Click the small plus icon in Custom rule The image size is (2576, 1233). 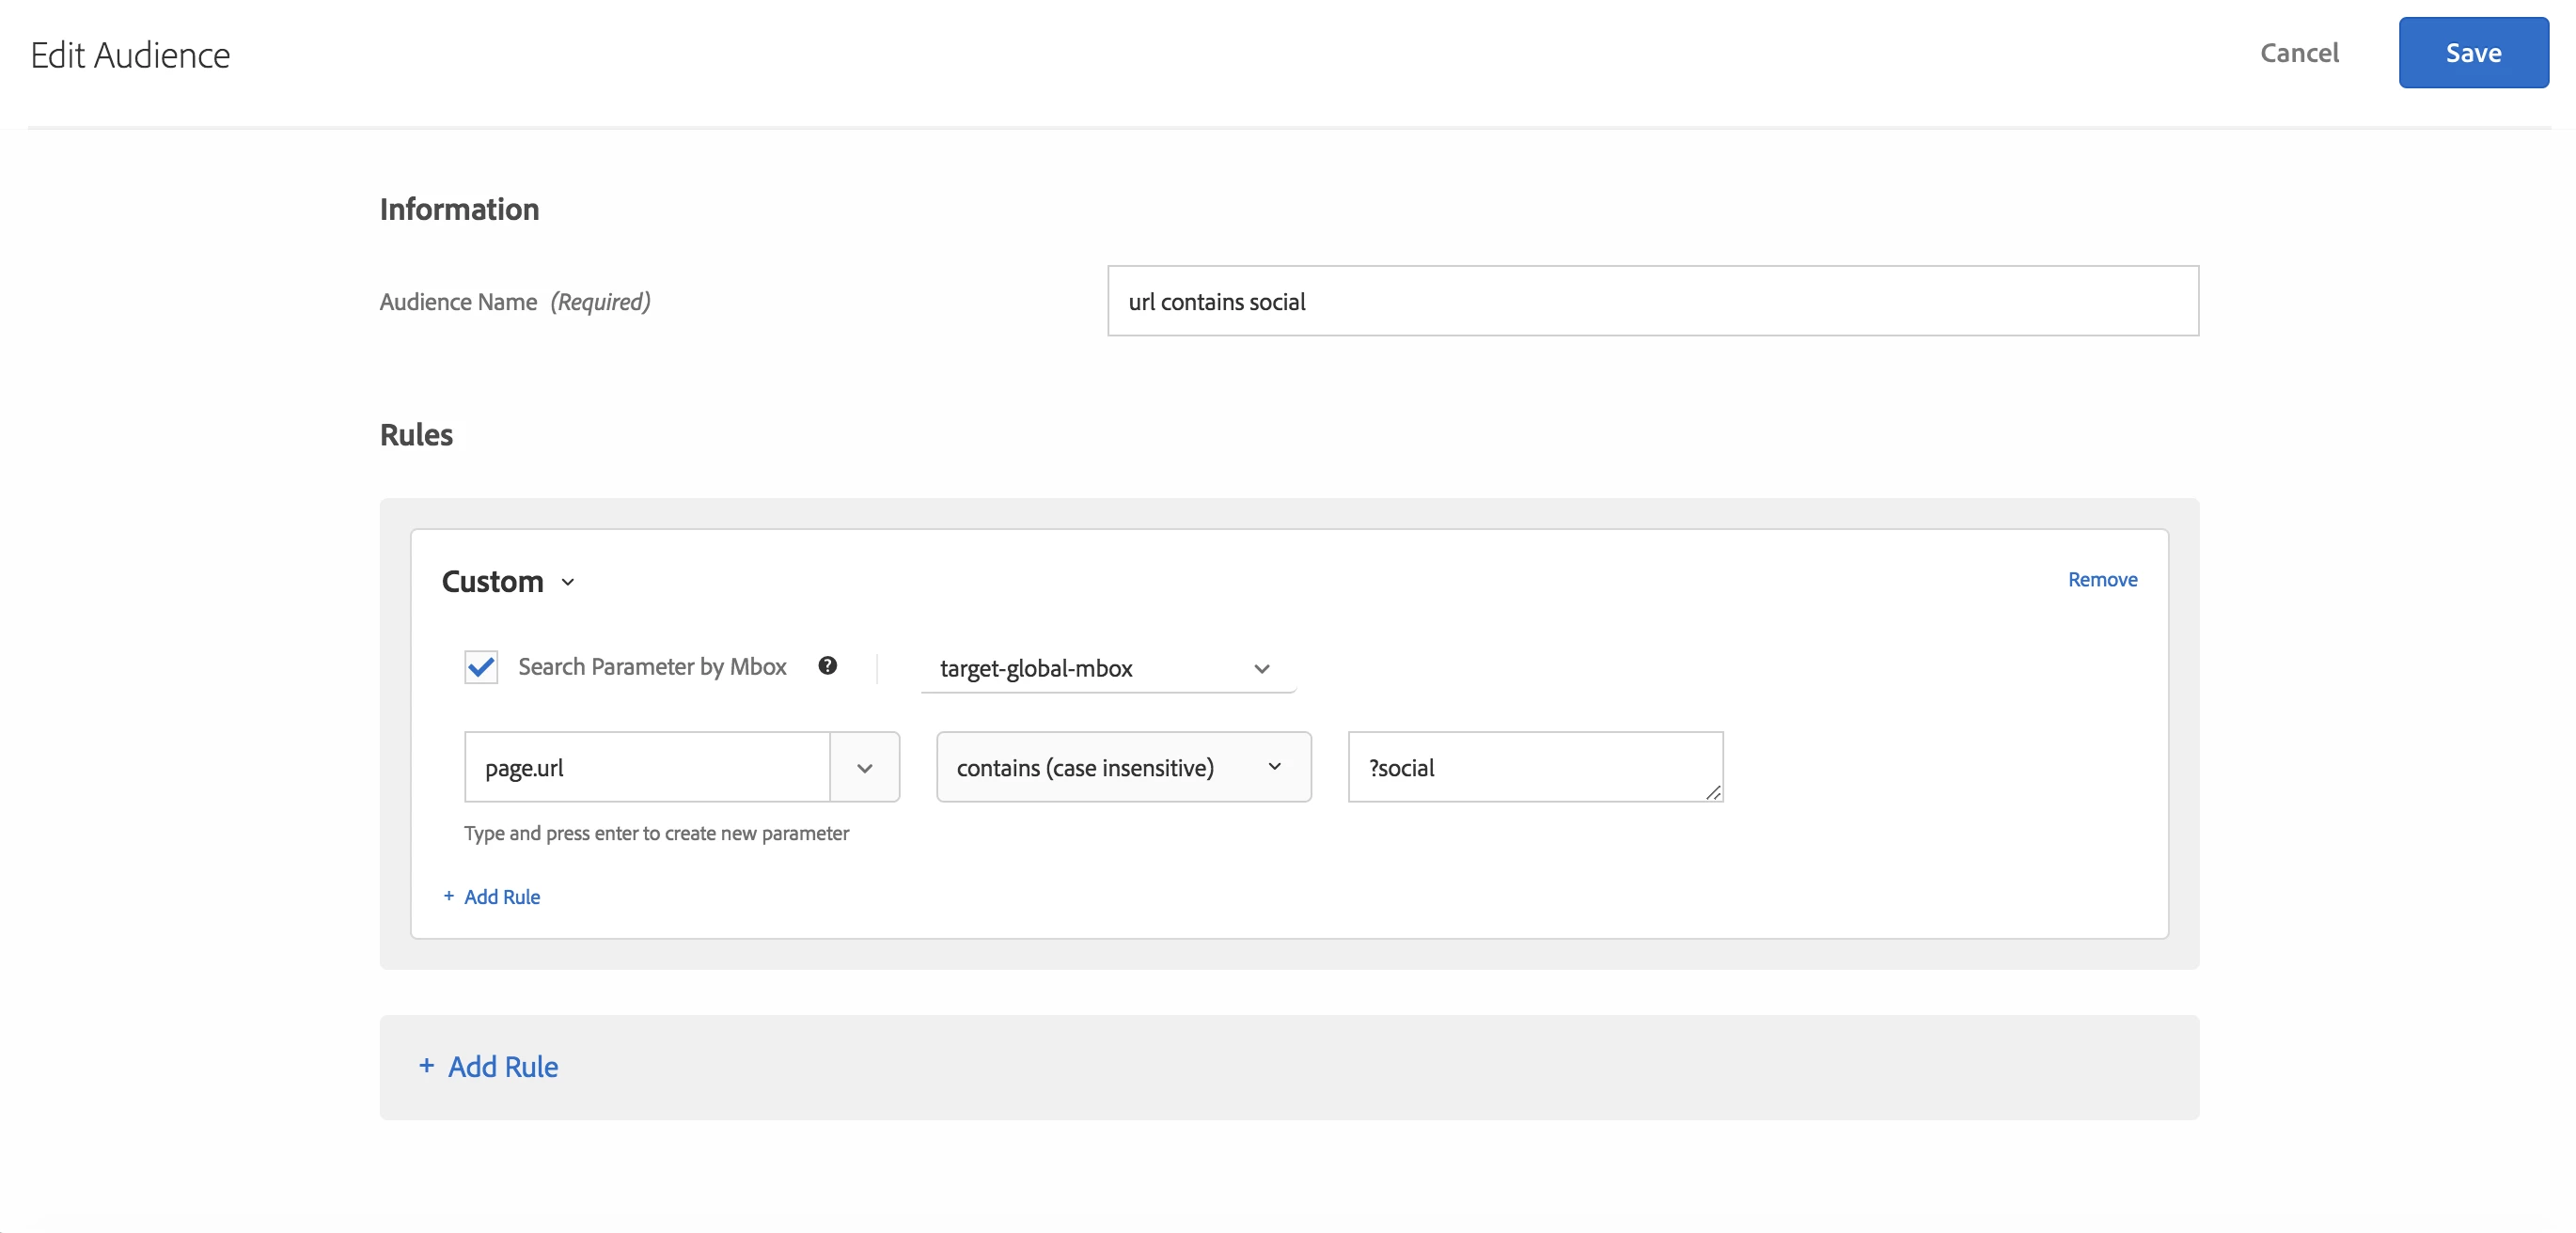[x=449, y=896]
